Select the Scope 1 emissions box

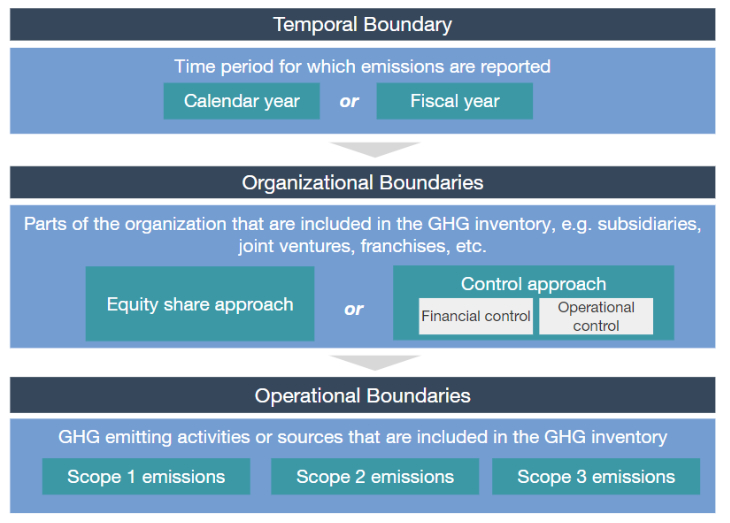146,476
